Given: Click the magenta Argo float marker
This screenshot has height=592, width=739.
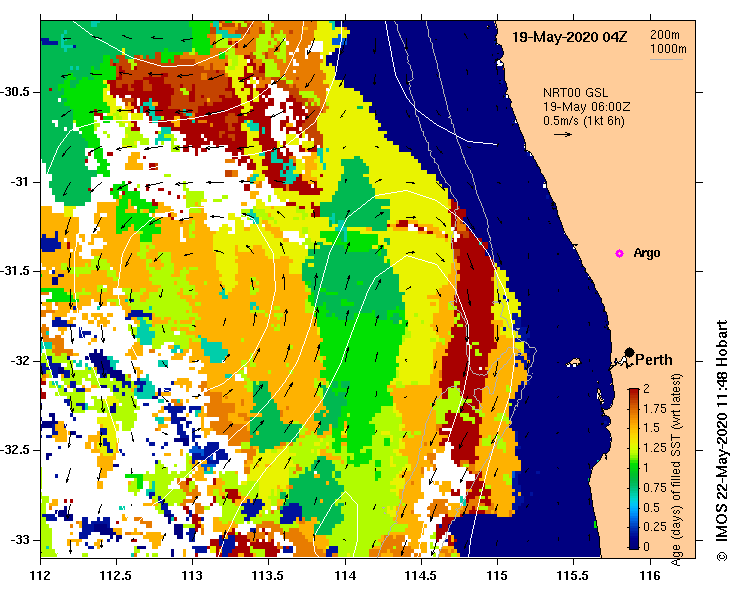Looking at the screenshot, I should 619,254.
